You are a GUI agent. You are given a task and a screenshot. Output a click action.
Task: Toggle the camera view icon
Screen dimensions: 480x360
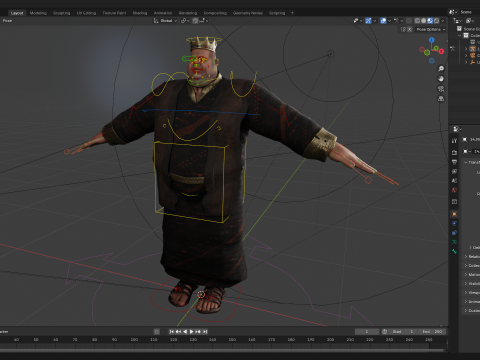coord(441,89)
